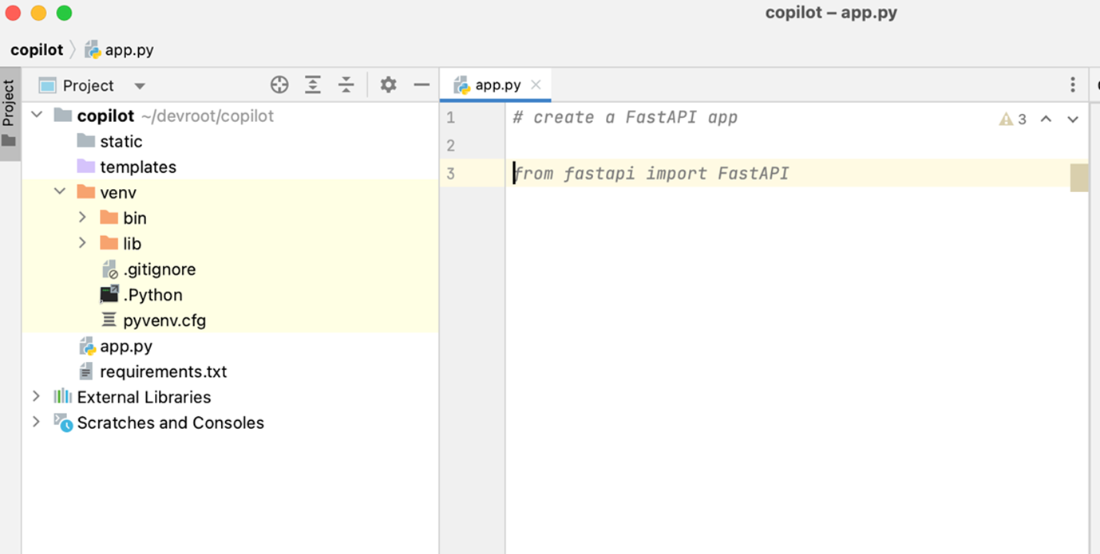Click the Collapse All icon in Project panel
Viewport: 1100px width, 554px height.
coord(347,85)
